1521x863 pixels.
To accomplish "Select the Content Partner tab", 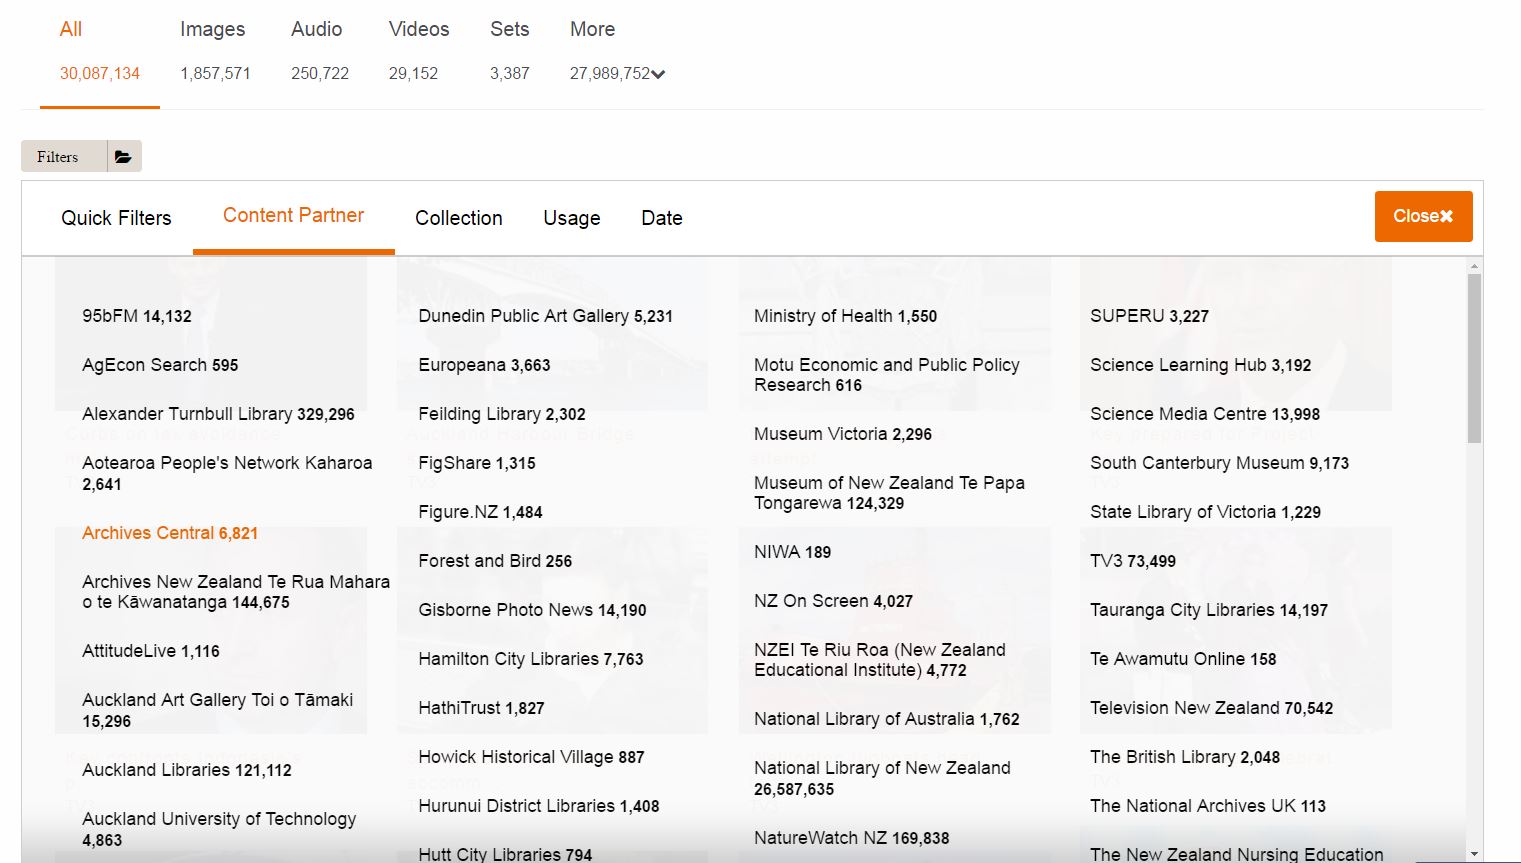I will point(293,216).
